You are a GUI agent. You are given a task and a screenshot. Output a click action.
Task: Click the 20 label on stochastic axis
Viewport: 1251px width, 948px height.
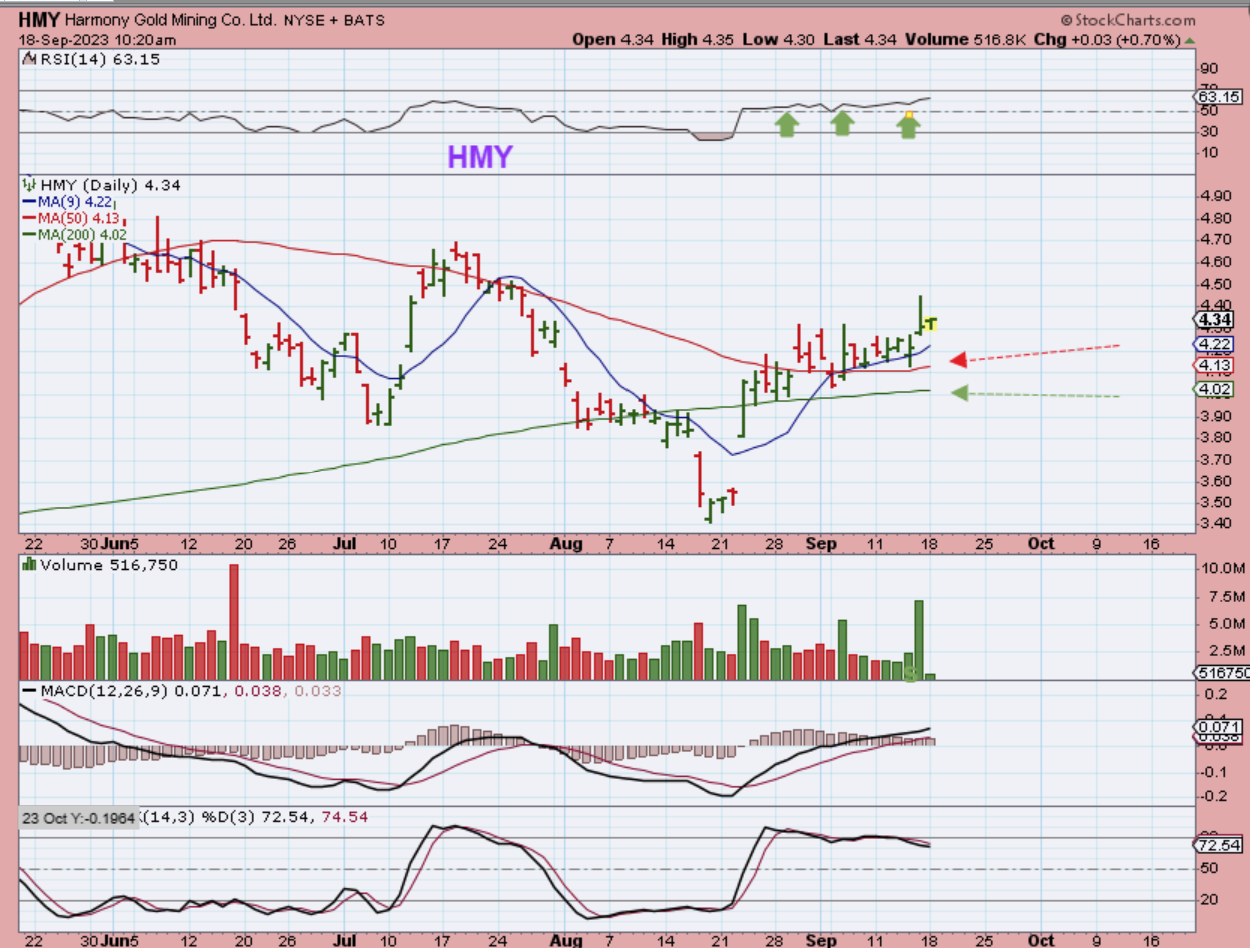(1209, 899)
